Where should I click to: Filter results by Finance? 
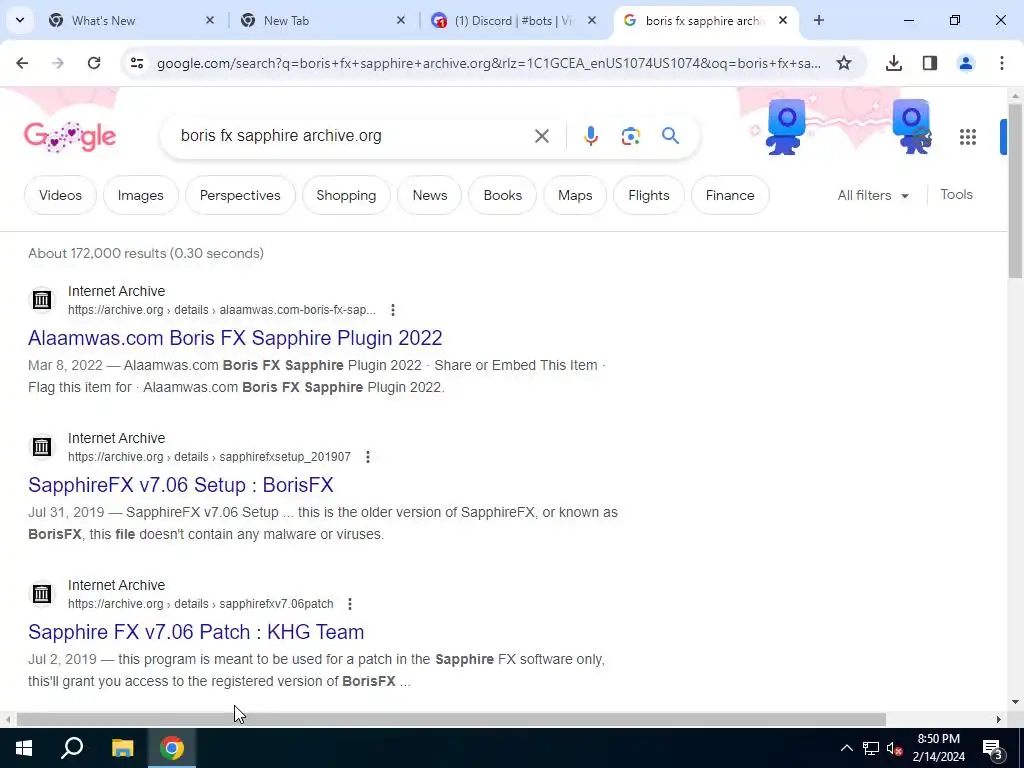coord(730,195)
